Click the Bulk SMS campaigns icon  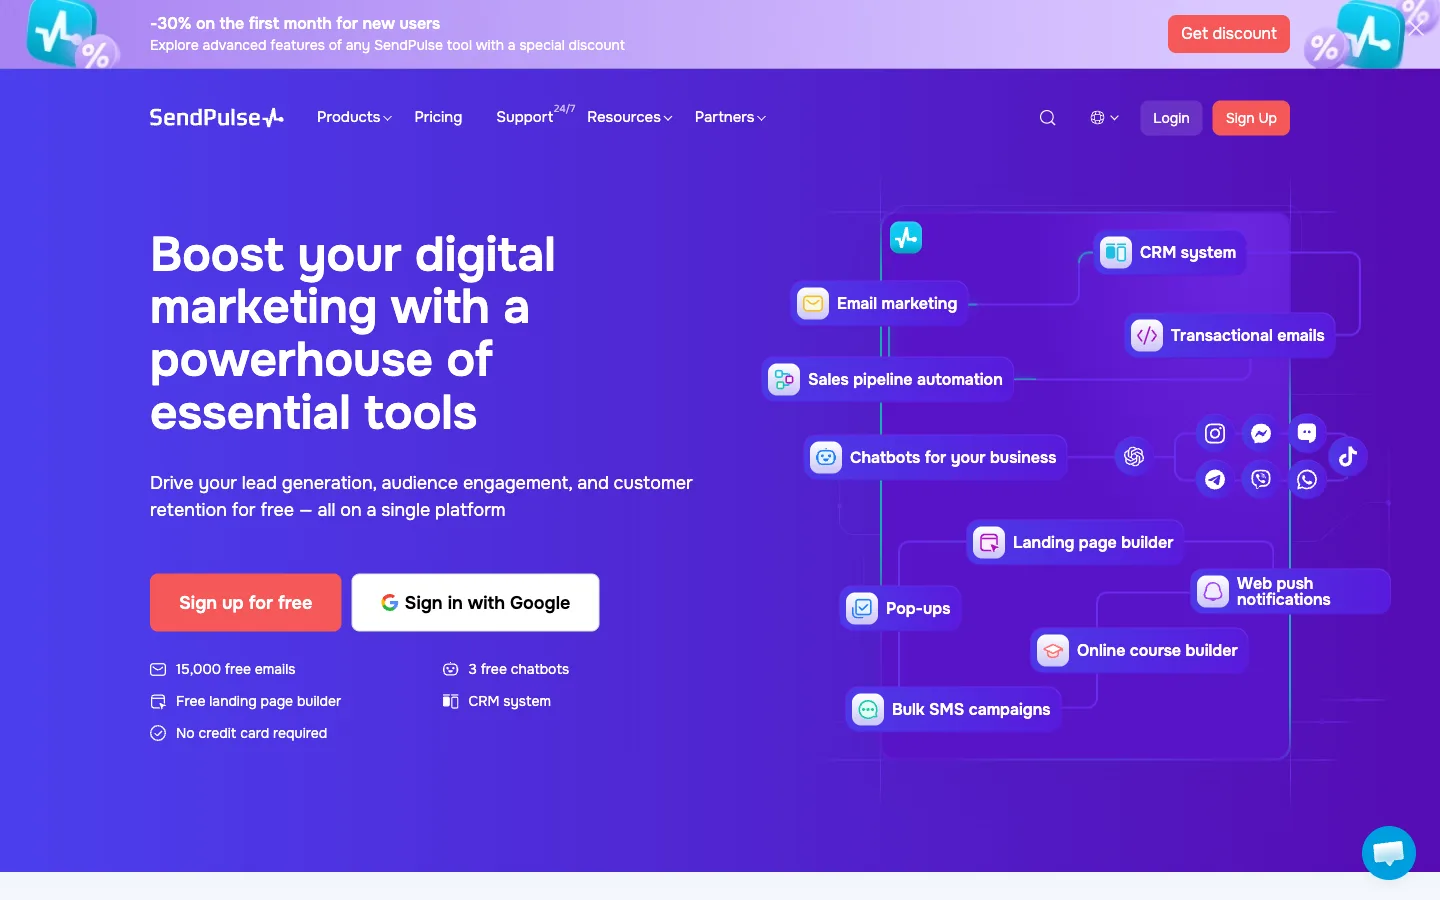(x=868, y=710)
